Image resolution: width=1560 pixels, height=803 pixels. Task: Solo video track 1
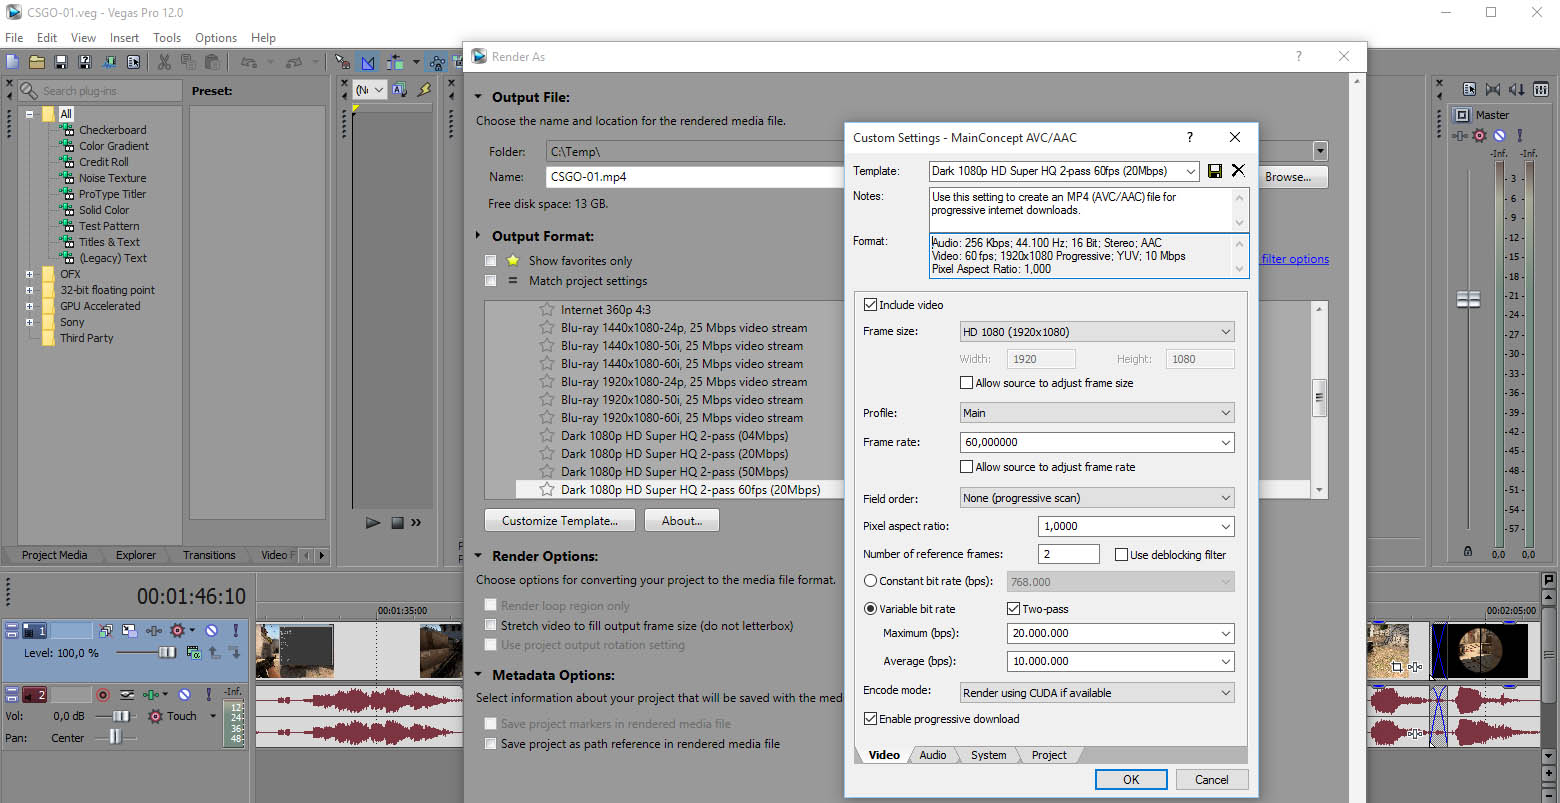(x=236, y=631)
